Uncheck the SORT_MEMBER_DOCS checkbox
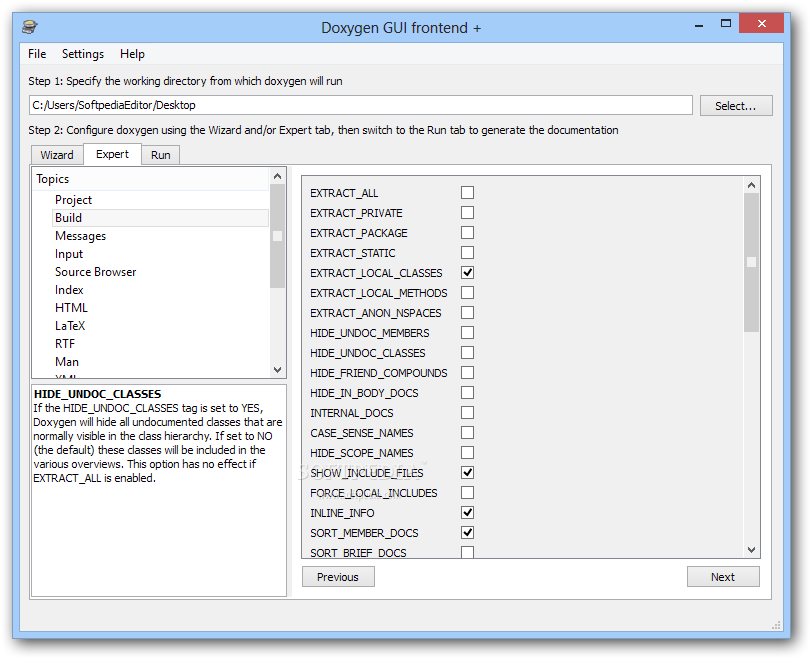 coord(467,533)
